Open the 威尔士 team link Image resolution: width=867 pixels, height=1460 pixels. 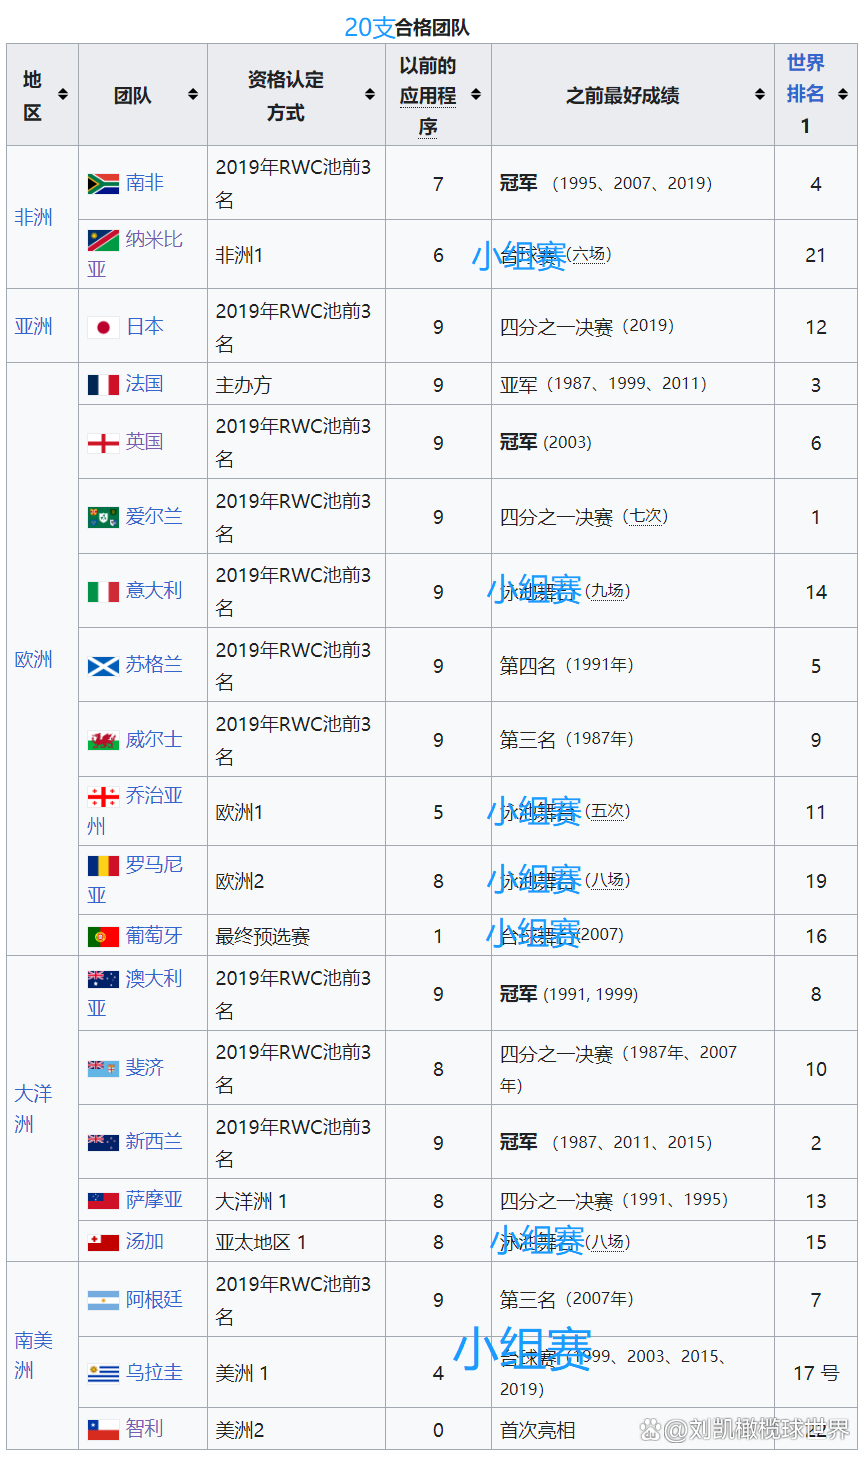pyautogui.click(x=154, y=739)
